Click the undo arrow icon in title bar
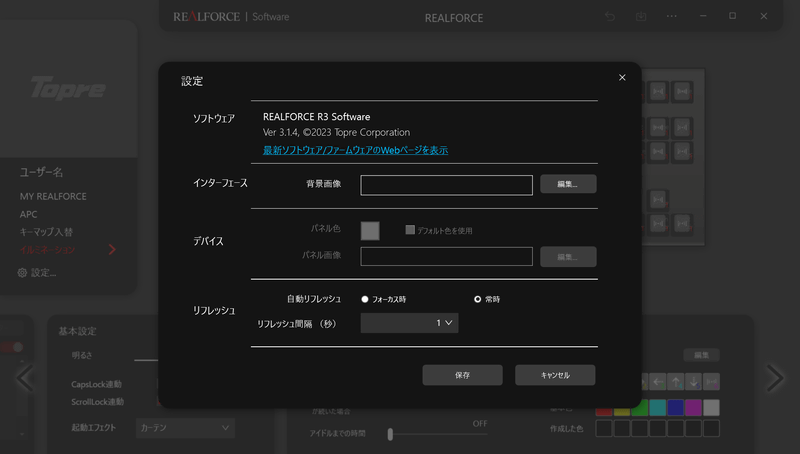The width and height of the screenshot is (800, 454). point(610,16)
